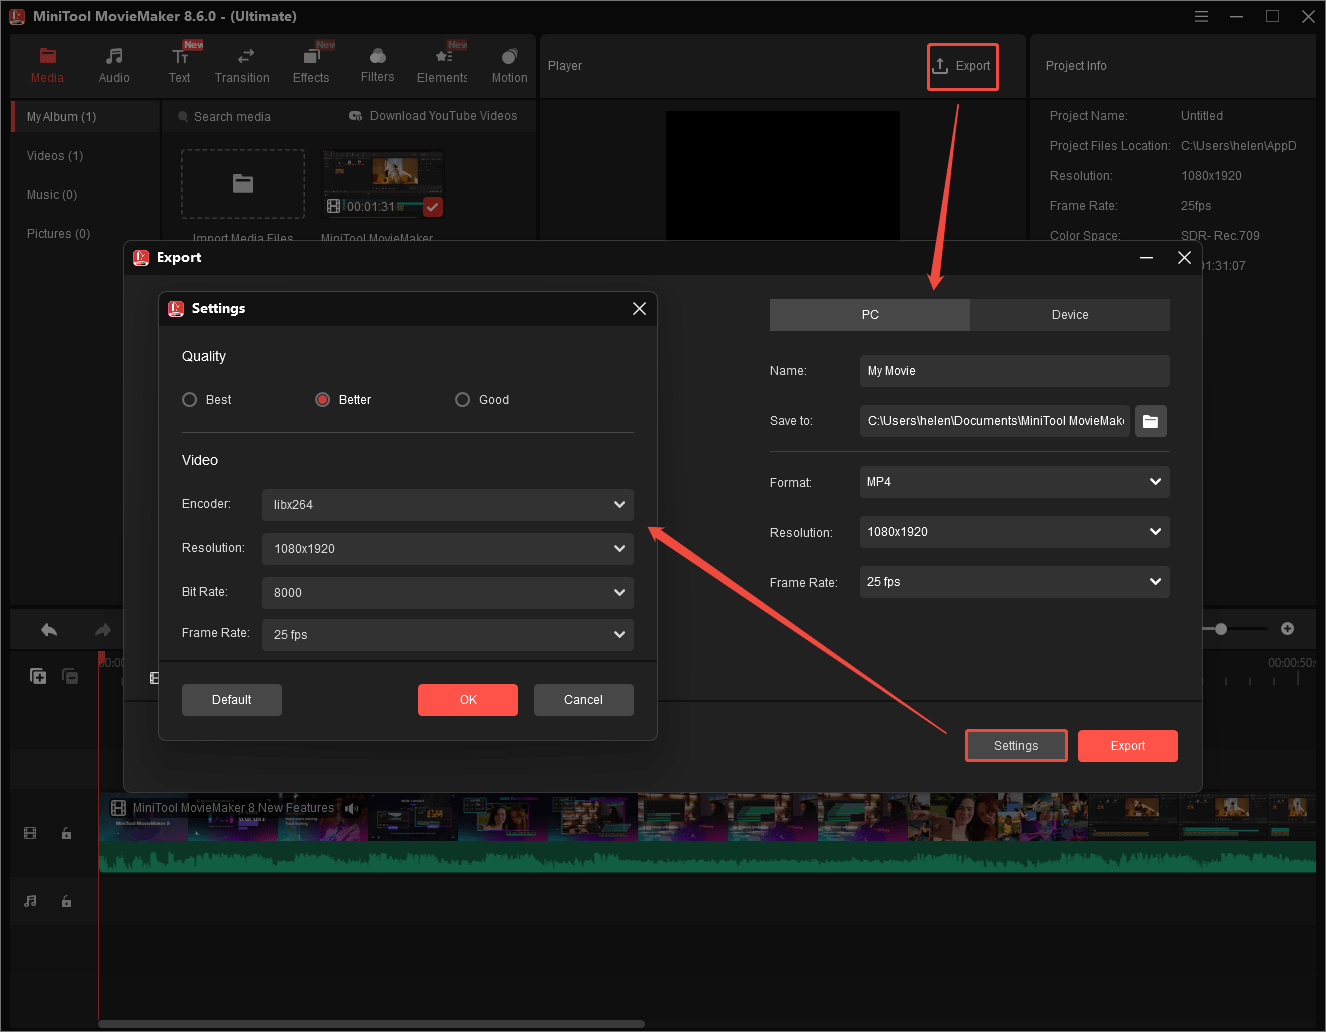Close the Export dialog
Screen dimensions: 1326x1032
pyautogui.click(x=1184, y=258)
